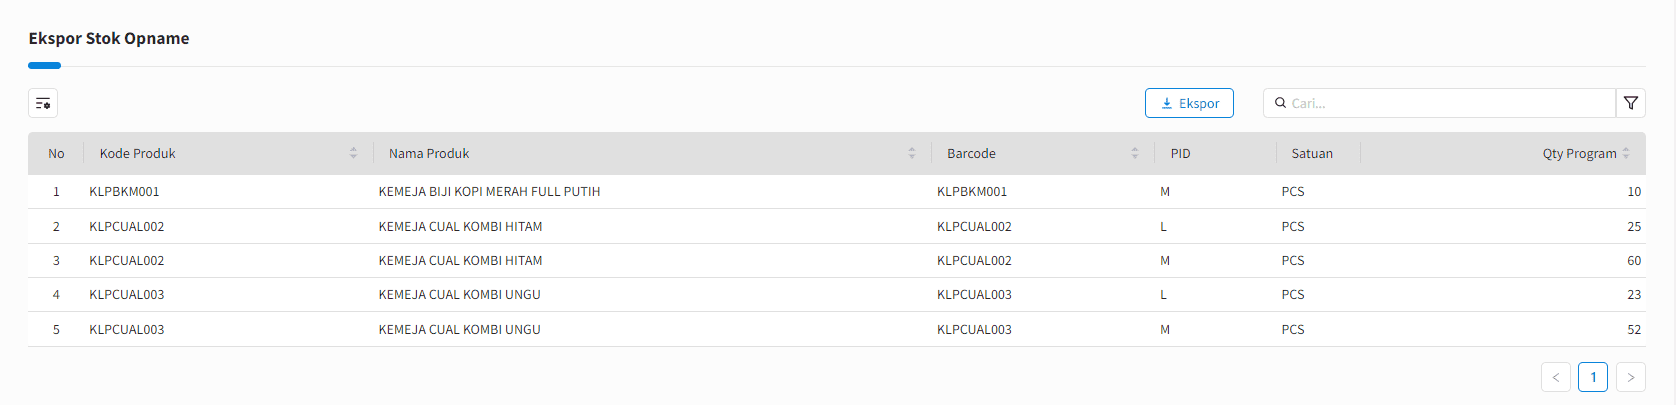Open the column settings icon

point(43,103)
